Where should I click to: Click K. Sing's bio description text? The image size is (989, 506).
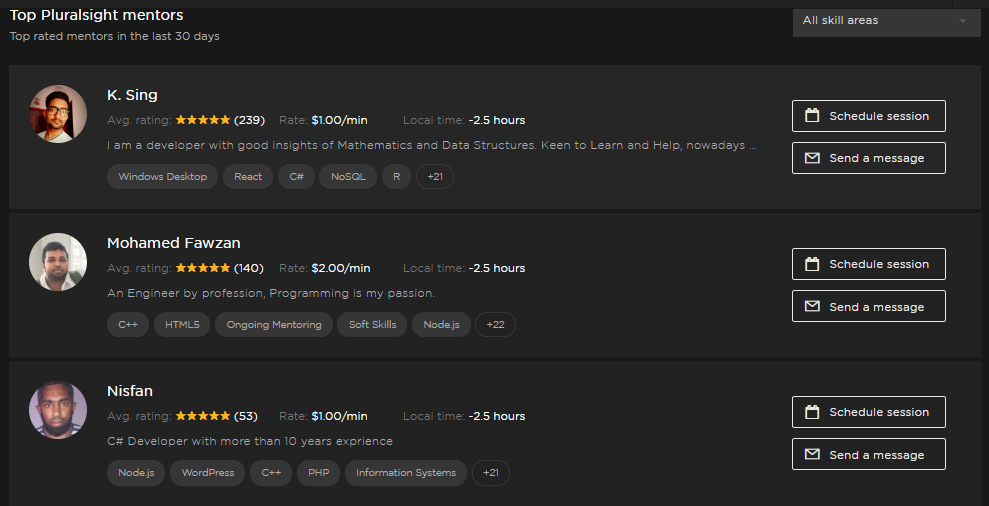tap(431, 145)
